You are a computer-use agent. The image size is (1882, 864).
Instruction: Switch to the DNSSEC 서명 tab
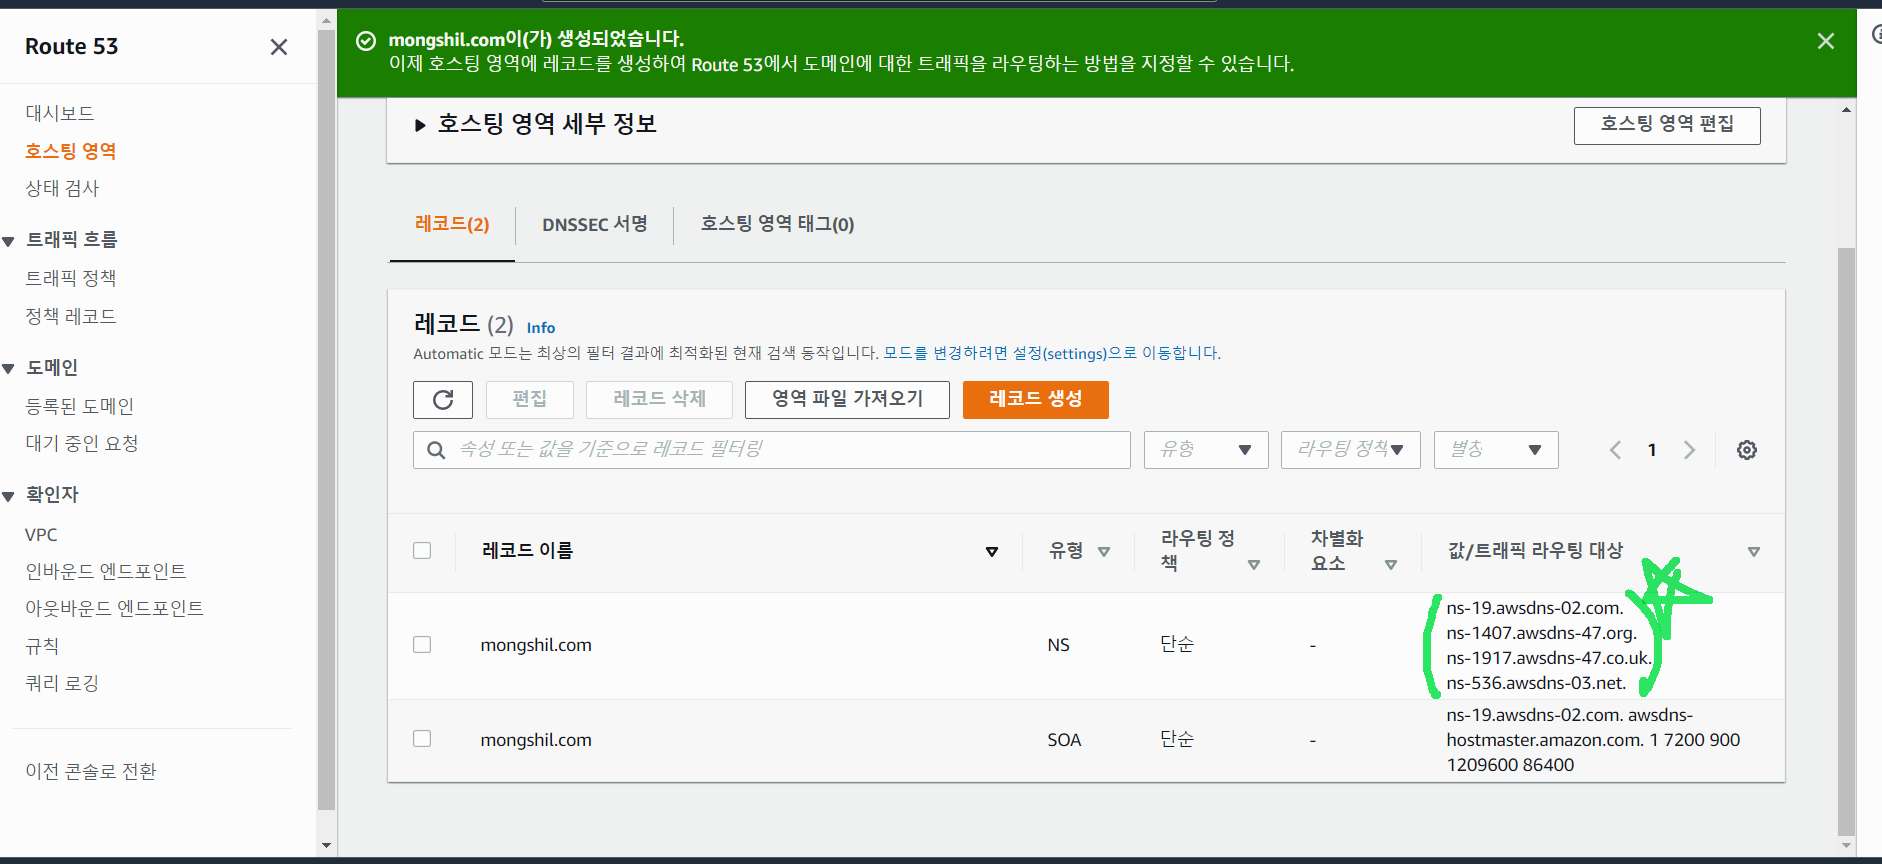pyautogui.click(x=595, y=224)
